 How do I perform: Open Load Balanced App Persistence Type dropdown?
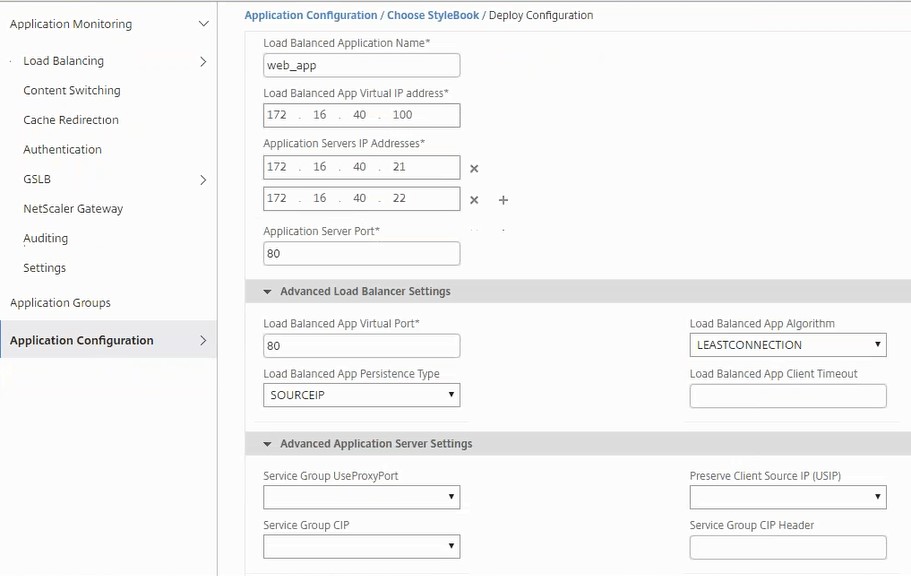click(x=361, y=395)
